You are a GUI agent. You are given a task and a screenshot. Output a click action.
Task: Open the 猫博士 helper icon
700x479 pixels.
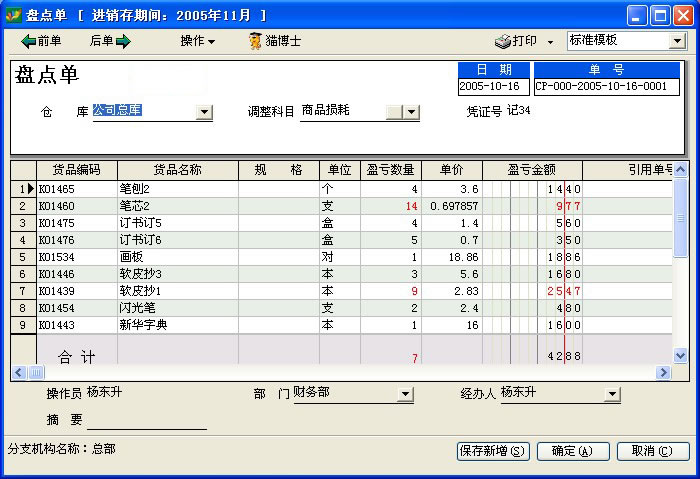click(257, 41)
